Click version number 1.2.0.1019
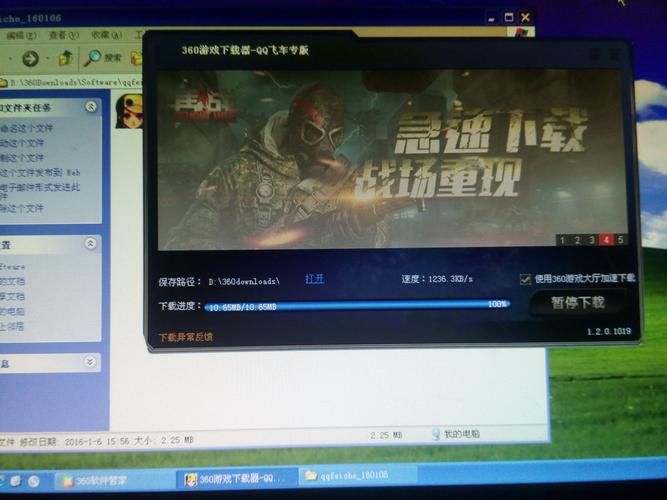 tap(609, 331)
